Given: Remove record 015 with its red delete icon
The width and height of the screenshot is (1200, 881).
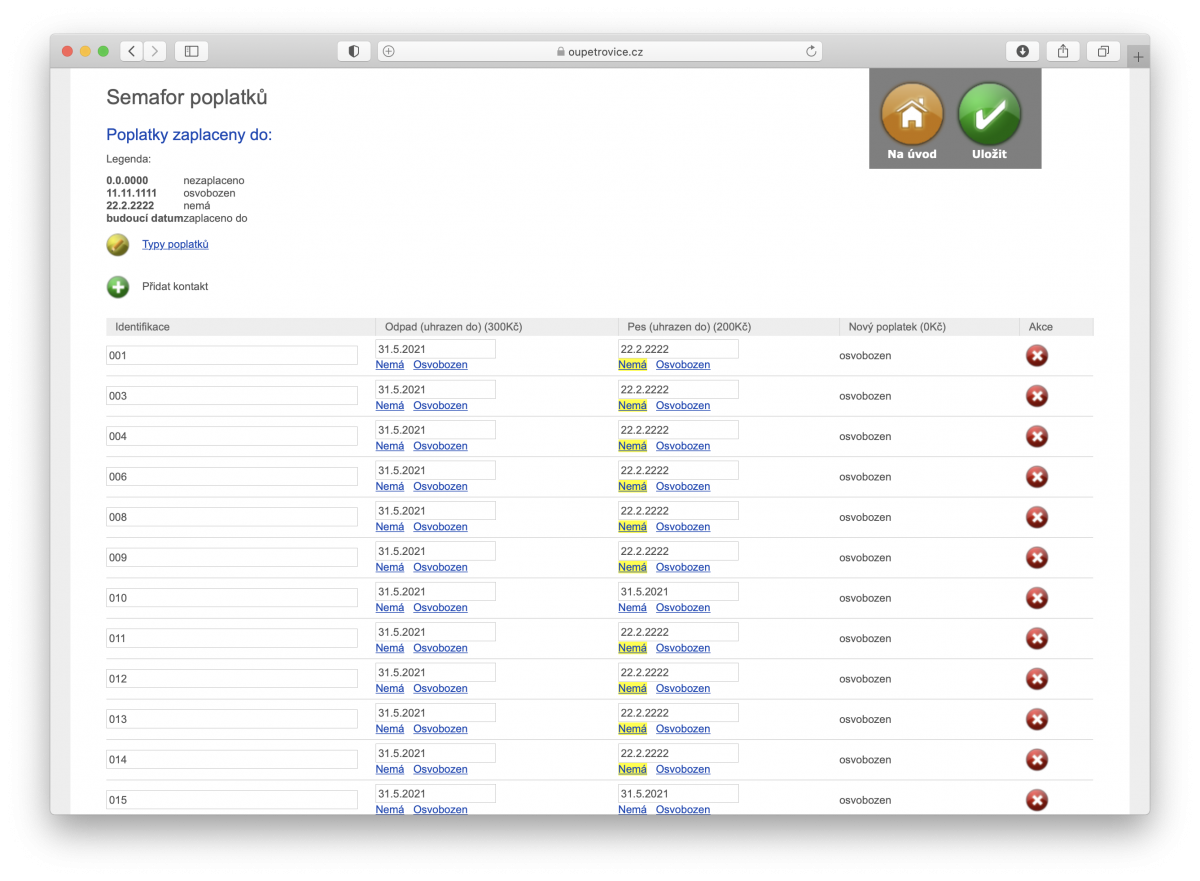Looking at the screenshot, I should pos(1036,800).
